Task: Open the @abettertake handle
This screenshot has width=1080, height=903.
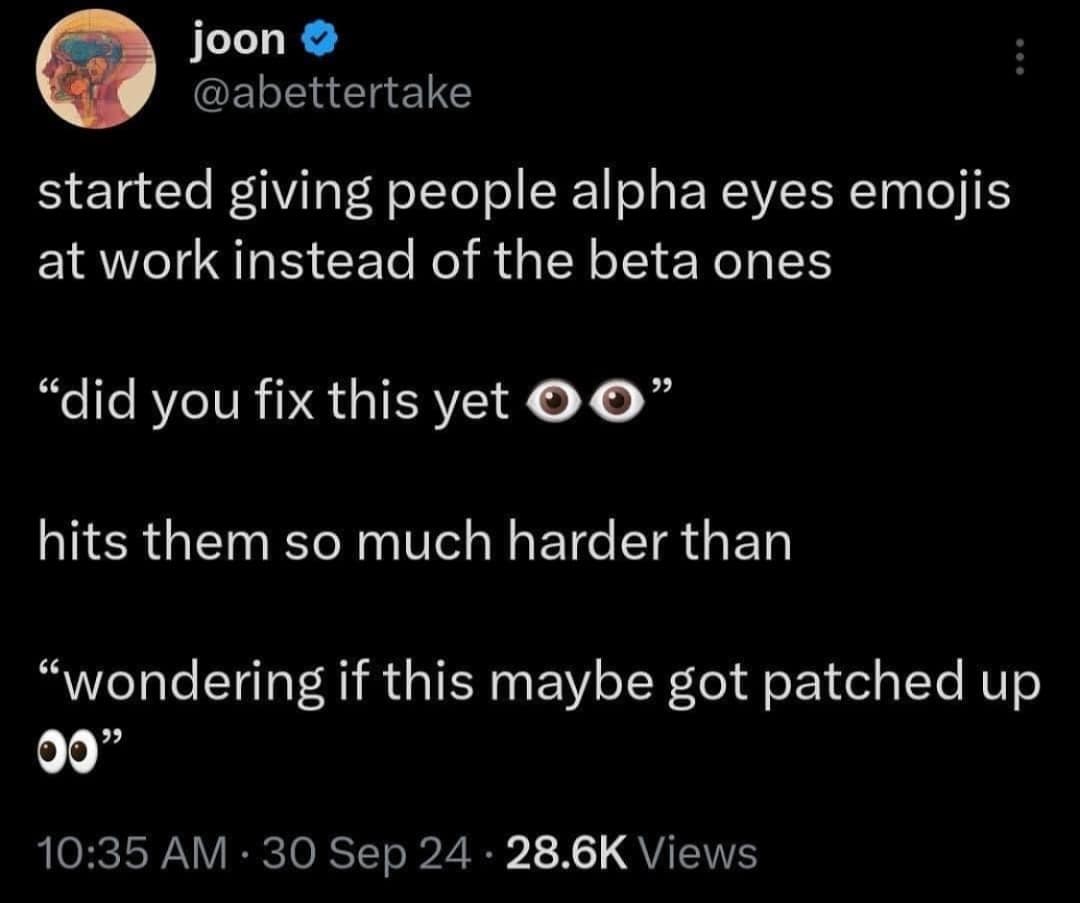Action: [x=330, y=93]
